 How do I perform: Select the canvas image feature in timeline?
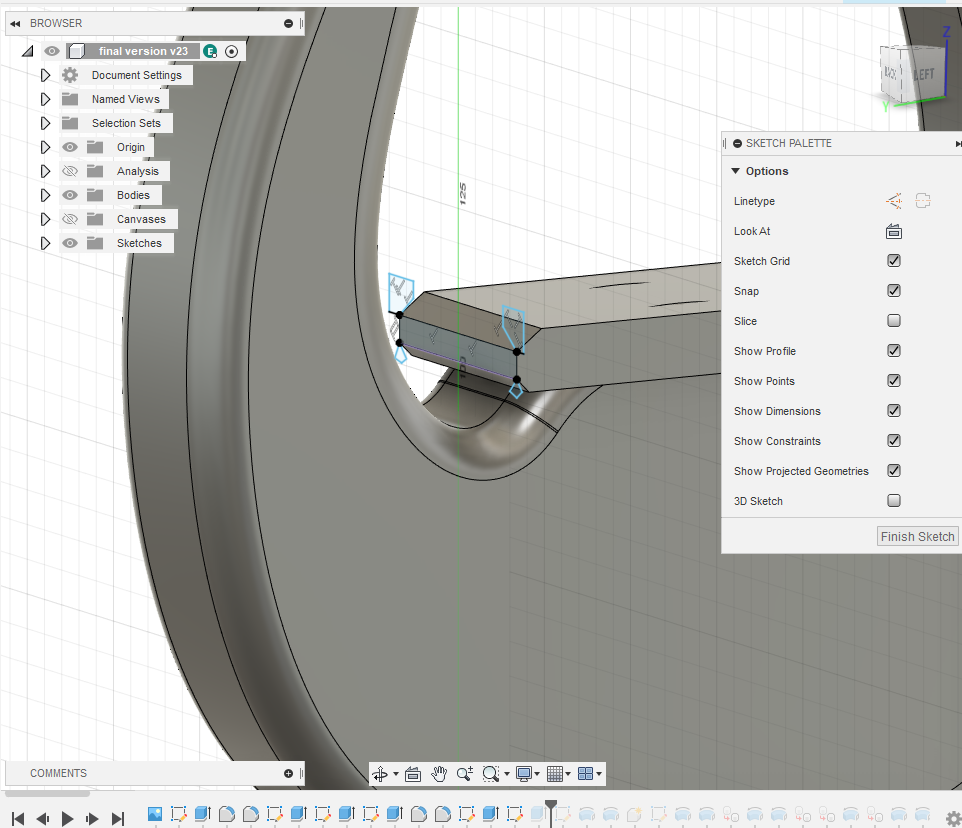(155, 815)
